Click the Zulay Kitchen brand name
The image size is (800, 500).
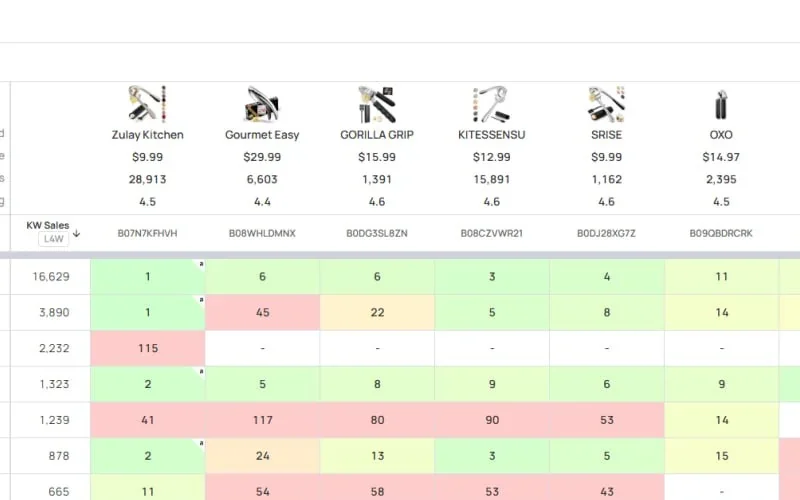tap(147, 135)
